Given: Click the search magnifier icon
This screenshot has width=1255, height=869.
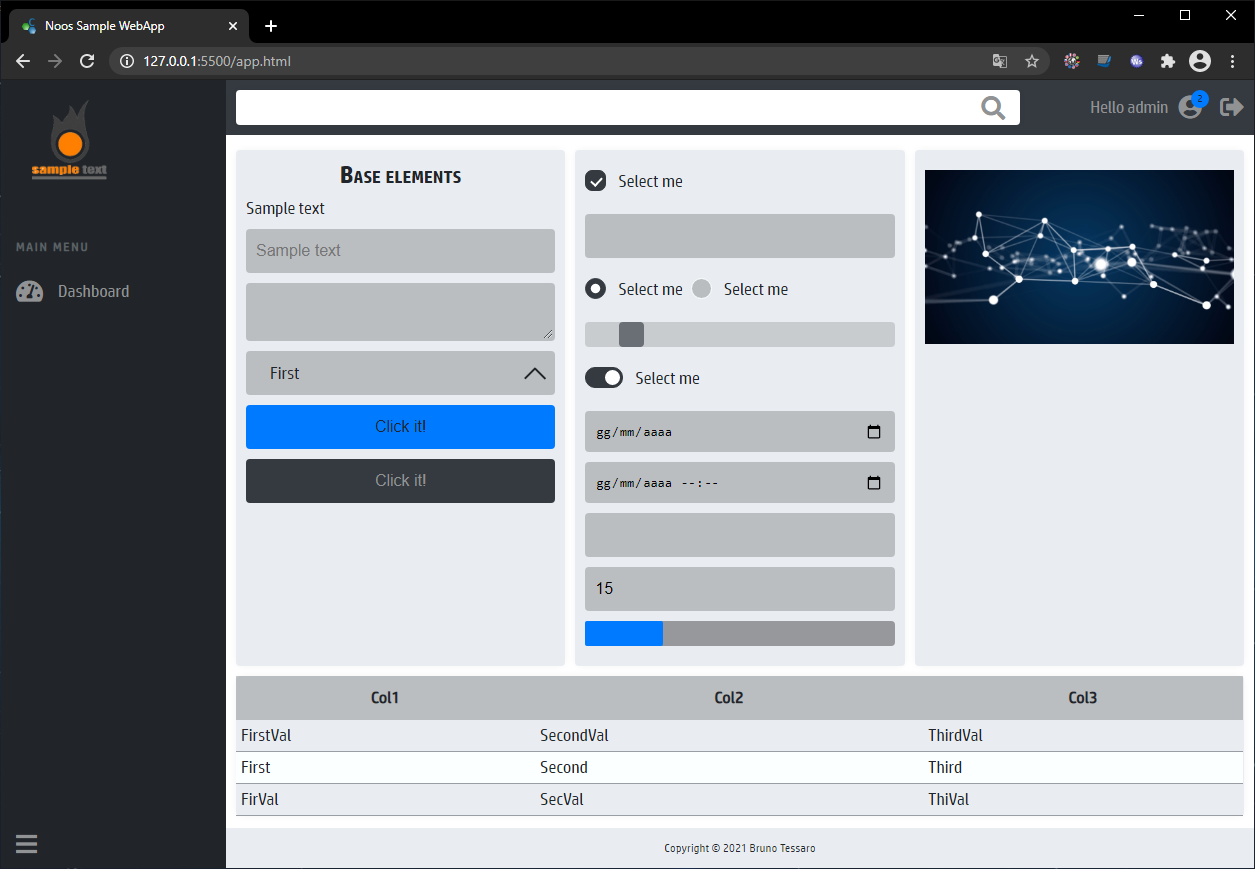Looking at the screenshot, I should point(993,108).
